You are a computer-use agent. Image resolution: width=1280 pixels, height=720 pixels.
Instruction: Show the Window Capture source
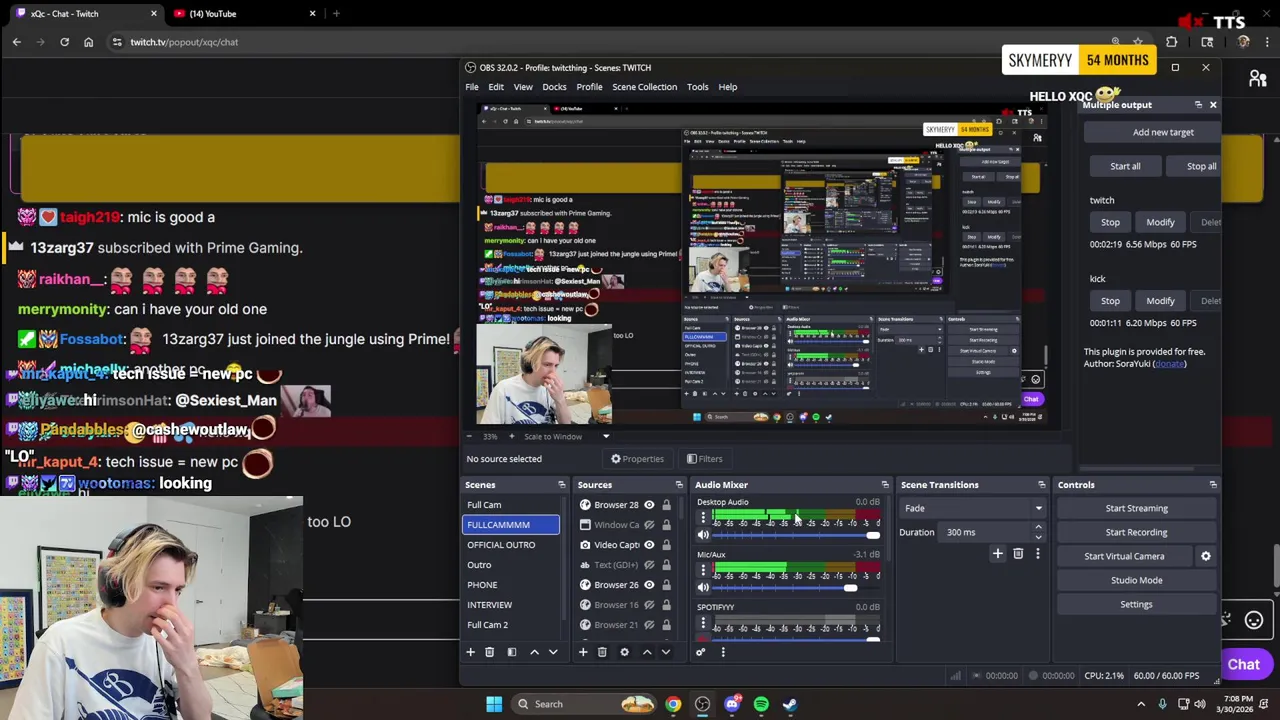[649, 525]
